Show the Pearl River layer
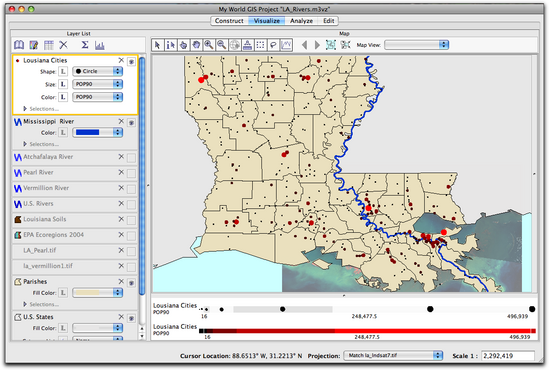 [131, 173]
